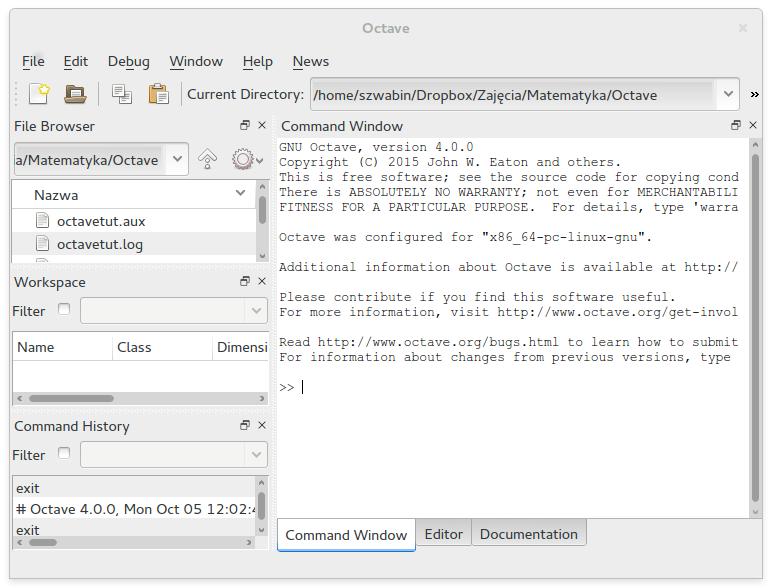
Task: Open the File menu
Action: tap(33, 61)
